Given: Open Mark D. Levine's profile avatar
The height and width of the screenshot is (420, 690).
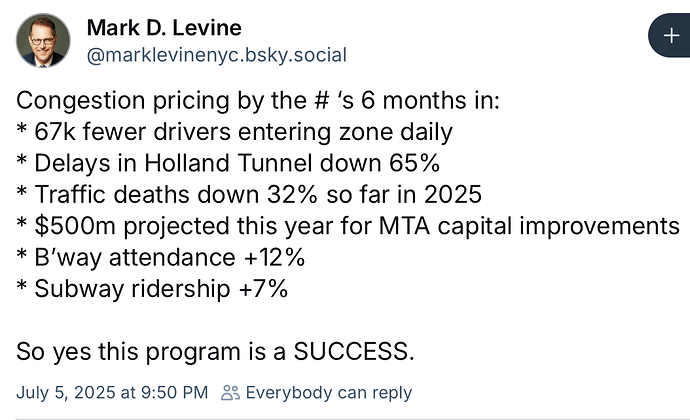Looking at the screenshot, I should [43, 41].
